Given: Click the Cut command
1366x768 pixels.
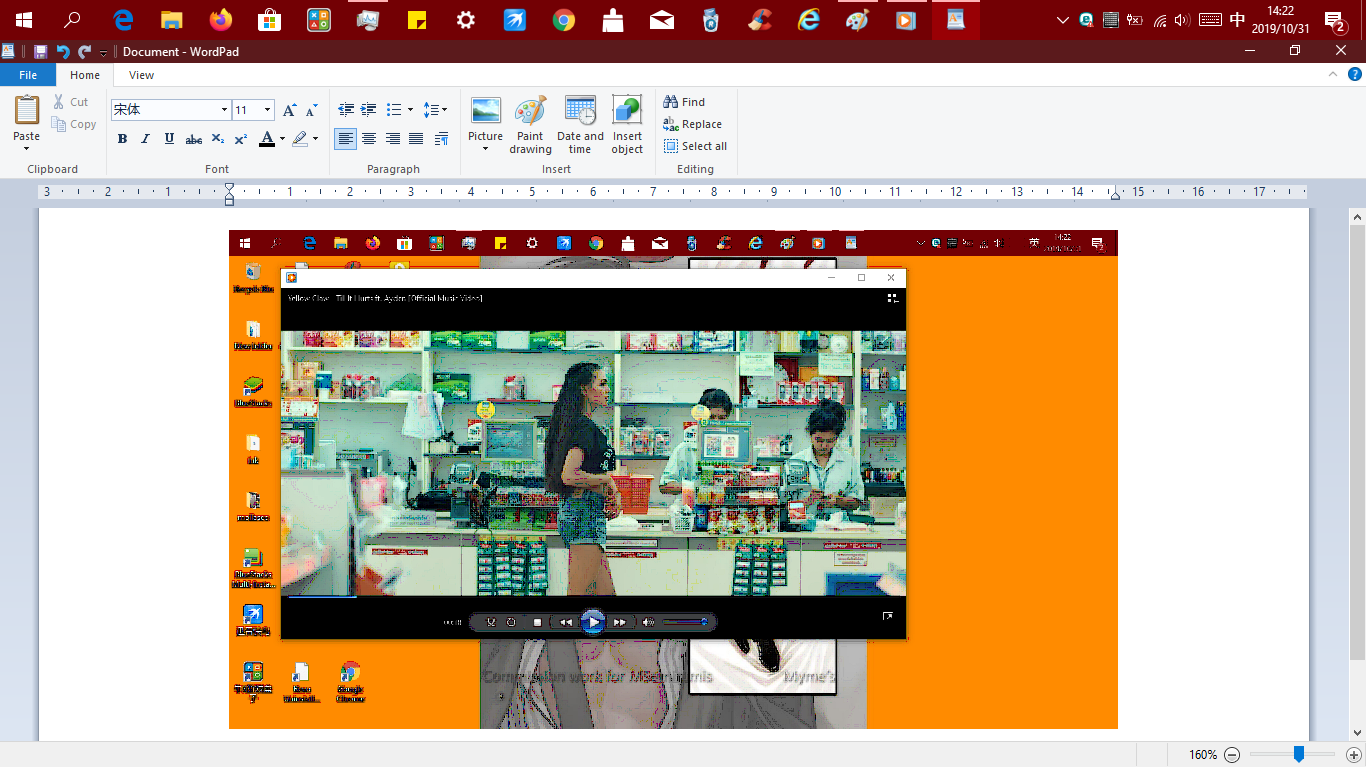Looking at the screenshot, I should [x=71, y=102].
